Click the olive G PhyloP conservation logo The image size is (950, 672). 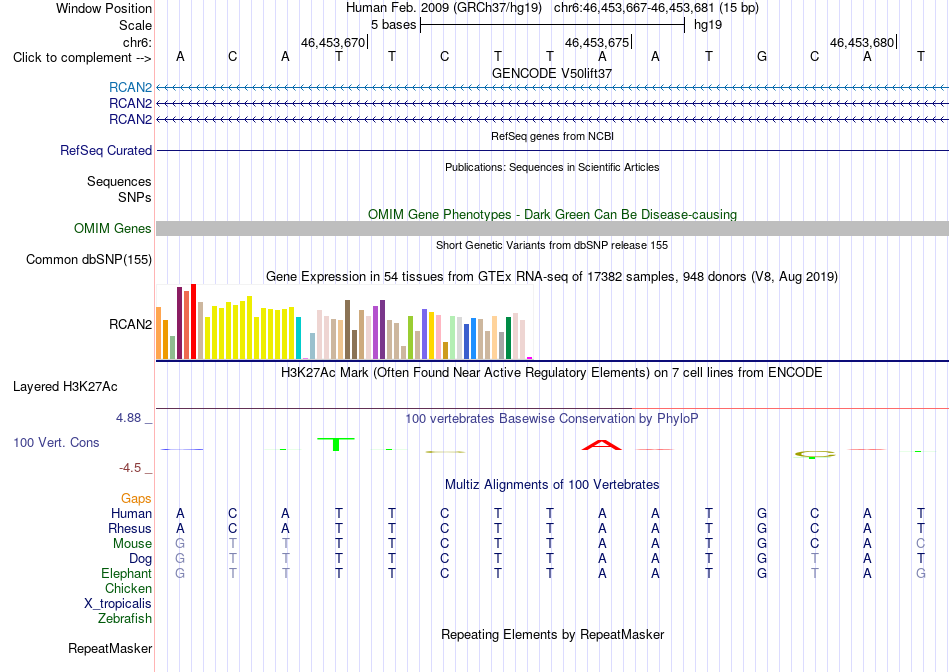[814, 454]
